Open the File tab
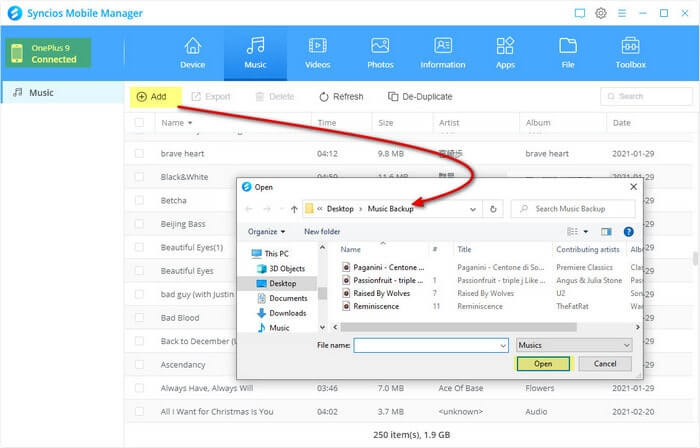 [x=568, y=53]
